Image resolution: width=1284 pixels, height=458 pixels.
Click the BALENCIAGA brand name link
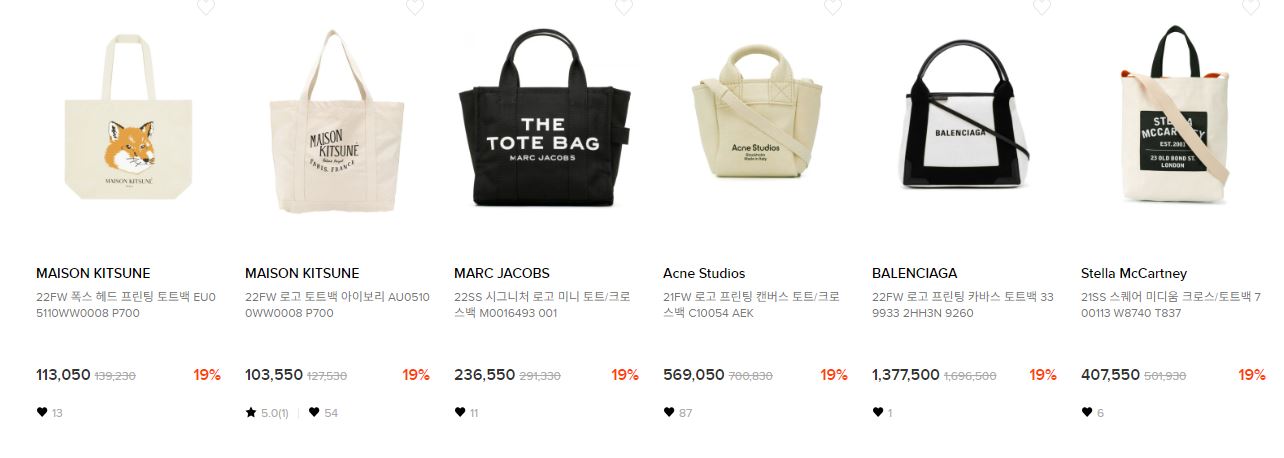click(914, 273)
